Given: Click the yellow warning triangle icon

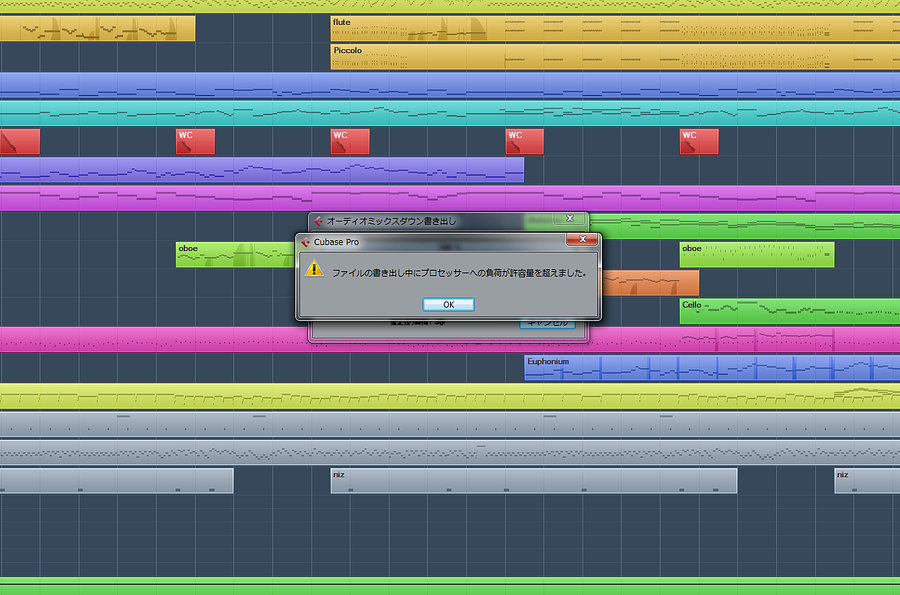Looking at the screenshot, I should pyautogui.click(x=314, y=269).
